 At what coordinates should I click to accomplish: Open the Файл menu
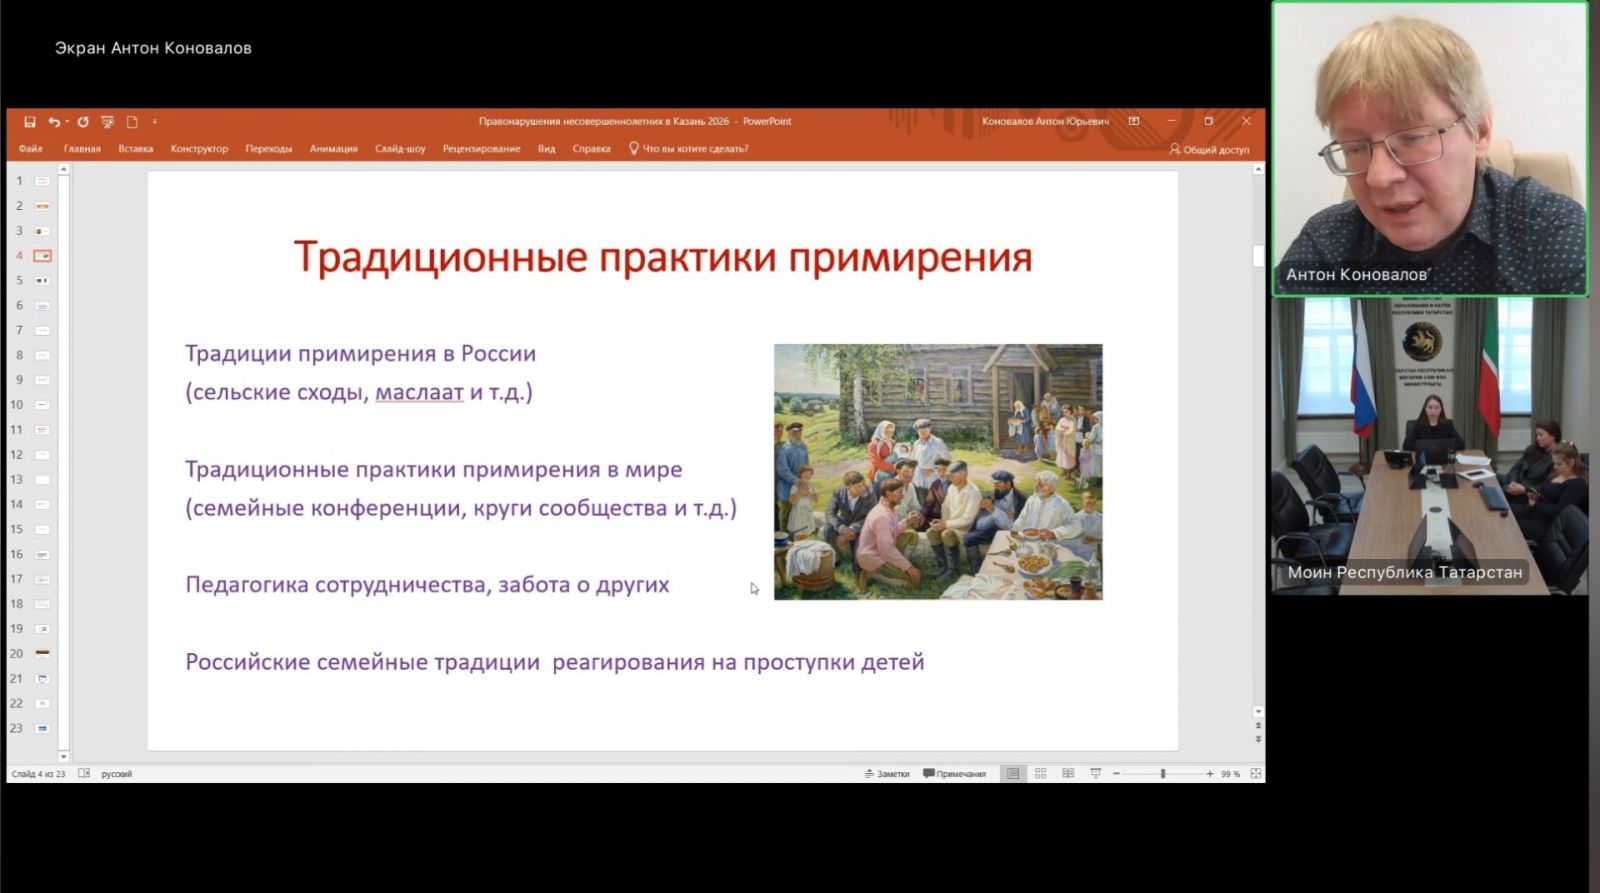point(30,149)
